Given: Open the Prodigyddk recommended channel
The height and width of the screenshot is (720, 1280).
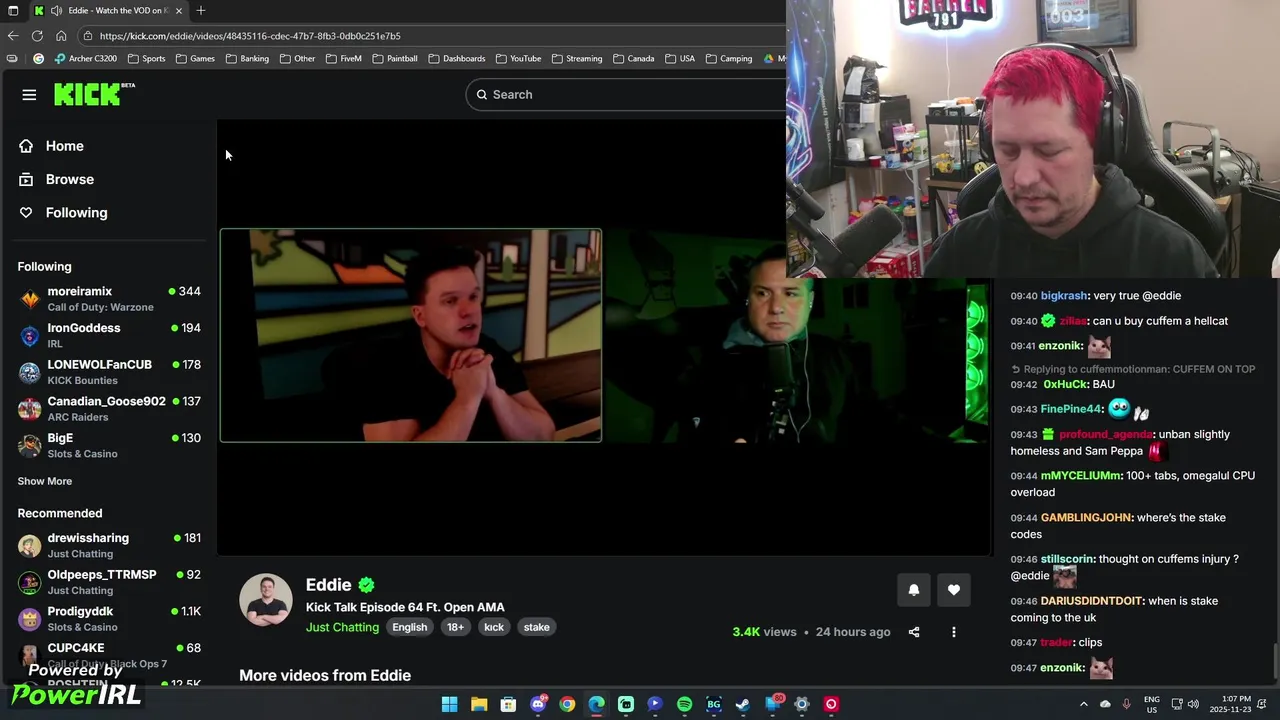Looking at the screenshot, I should pos(109,618).
